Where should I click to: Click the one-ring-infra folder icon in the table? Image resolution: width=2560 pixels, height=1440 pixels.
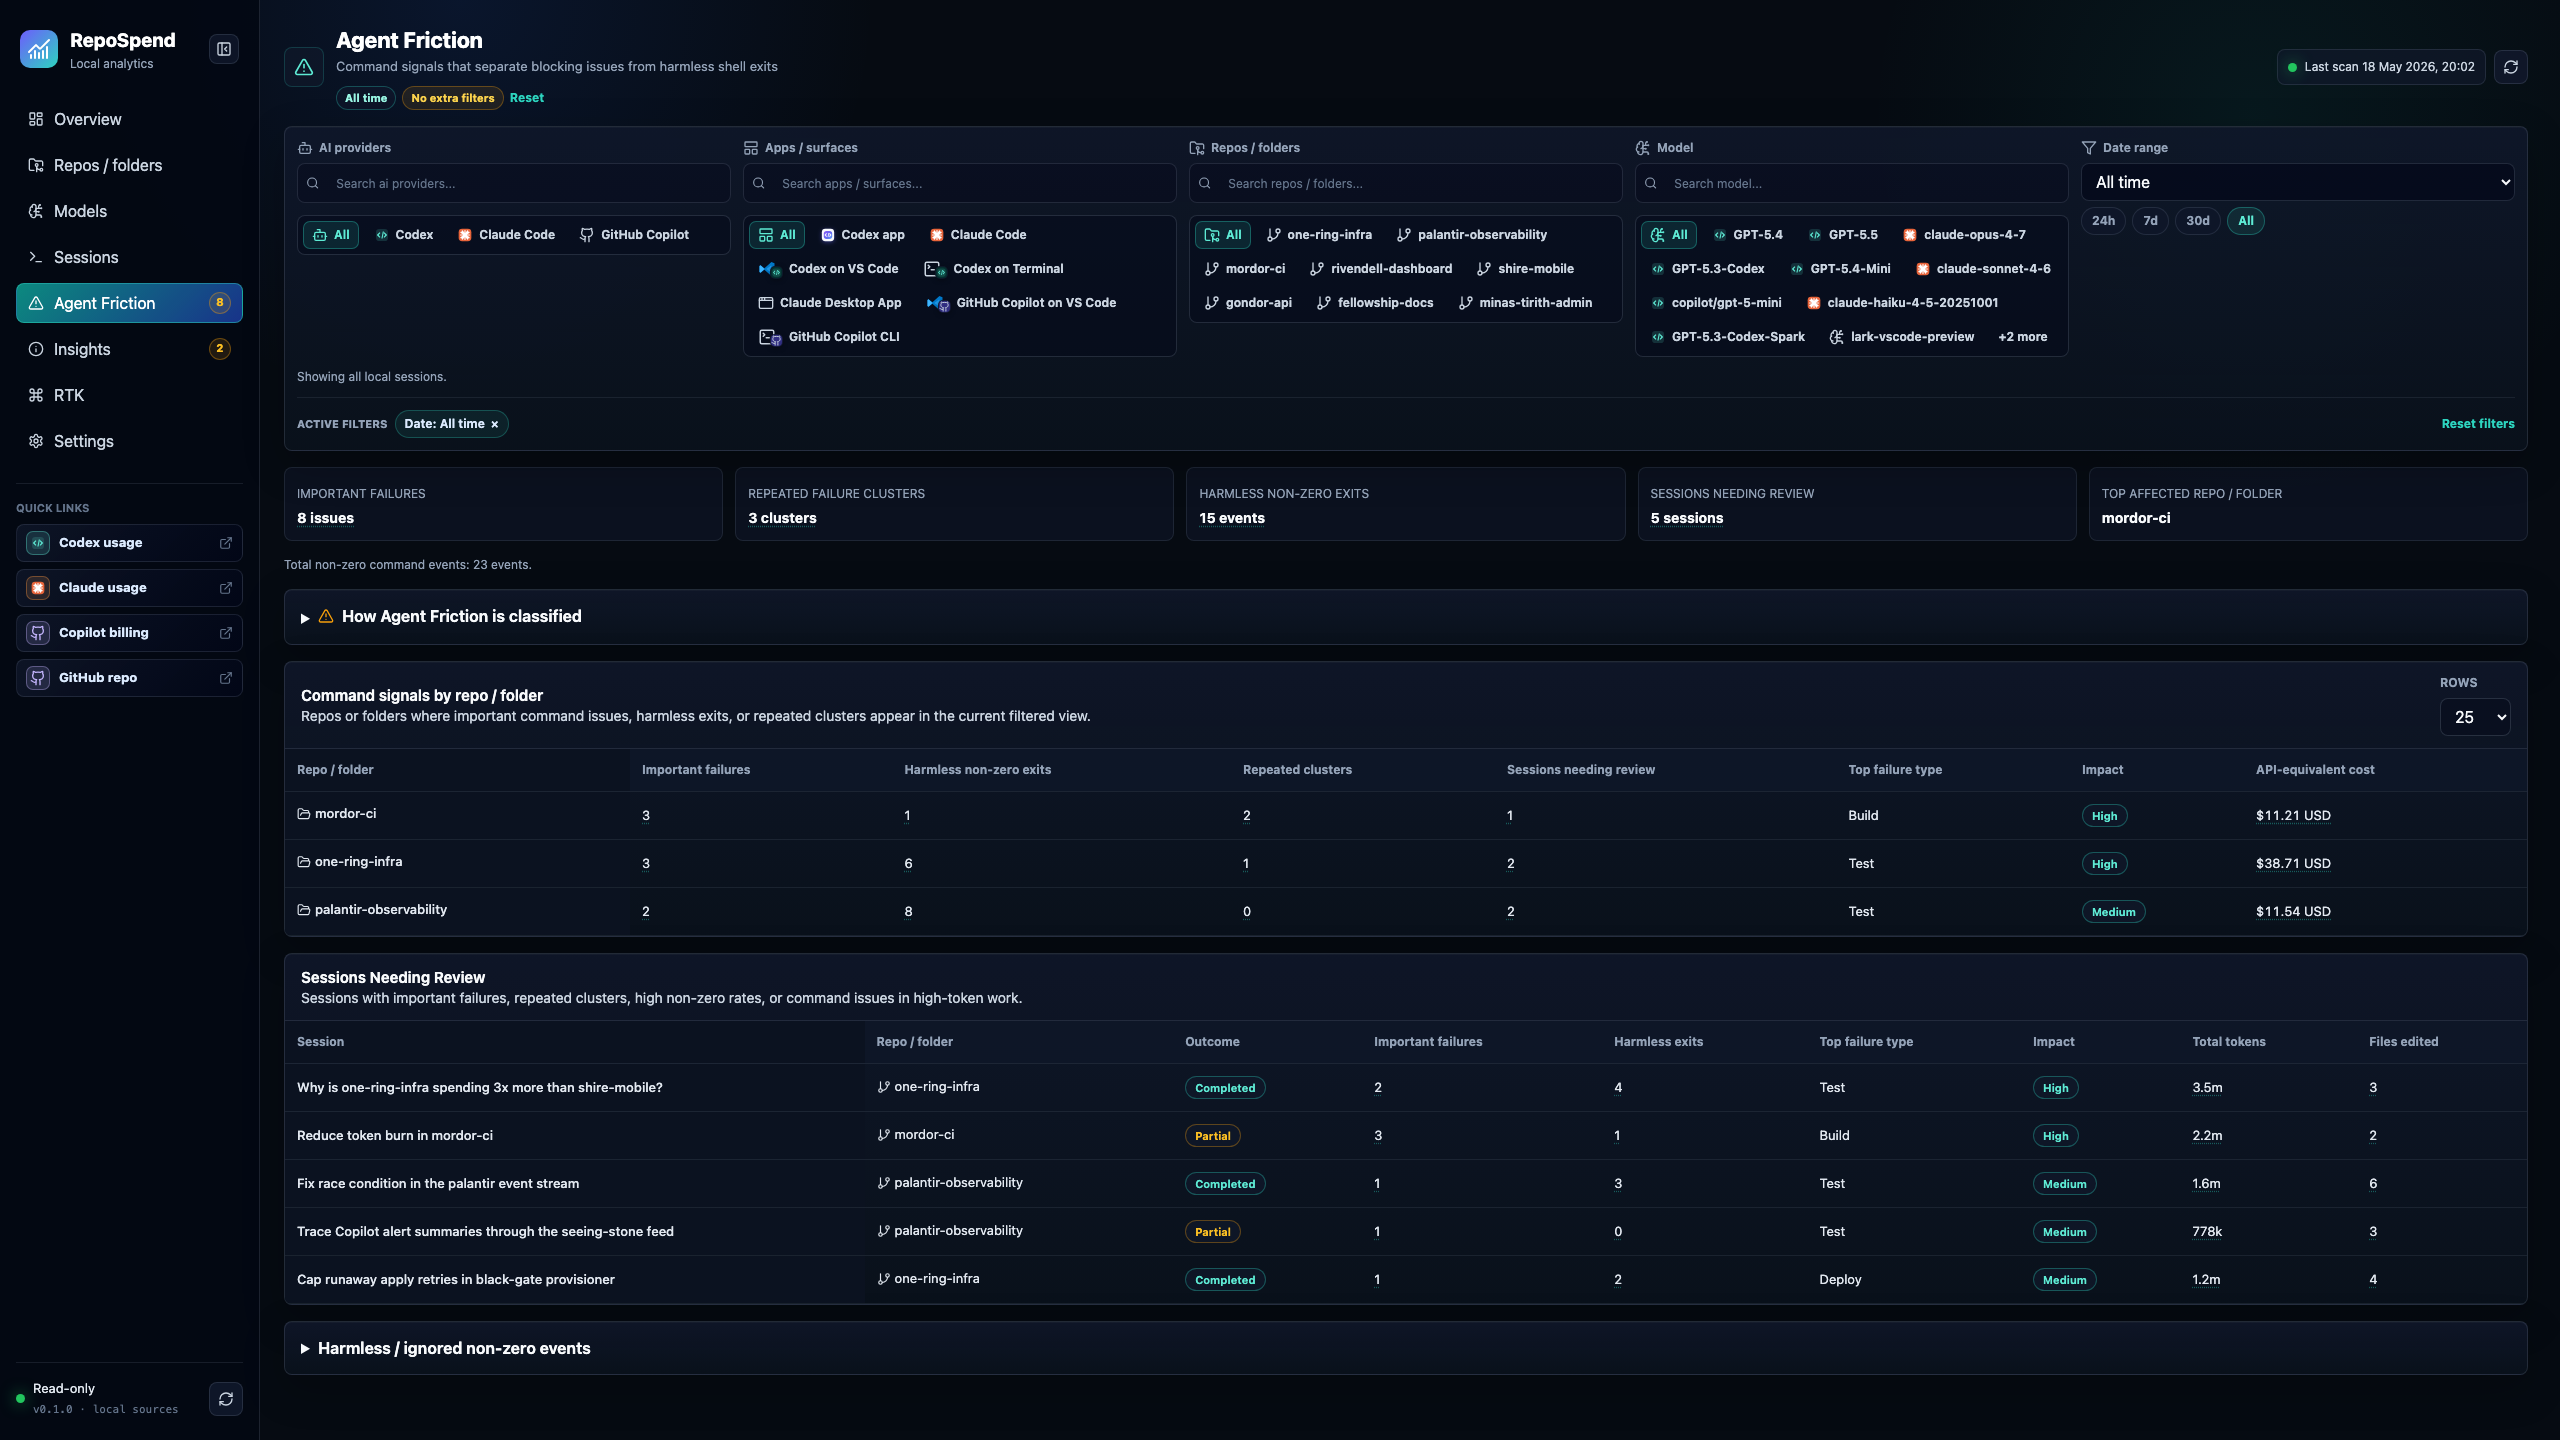click(303, 862)
